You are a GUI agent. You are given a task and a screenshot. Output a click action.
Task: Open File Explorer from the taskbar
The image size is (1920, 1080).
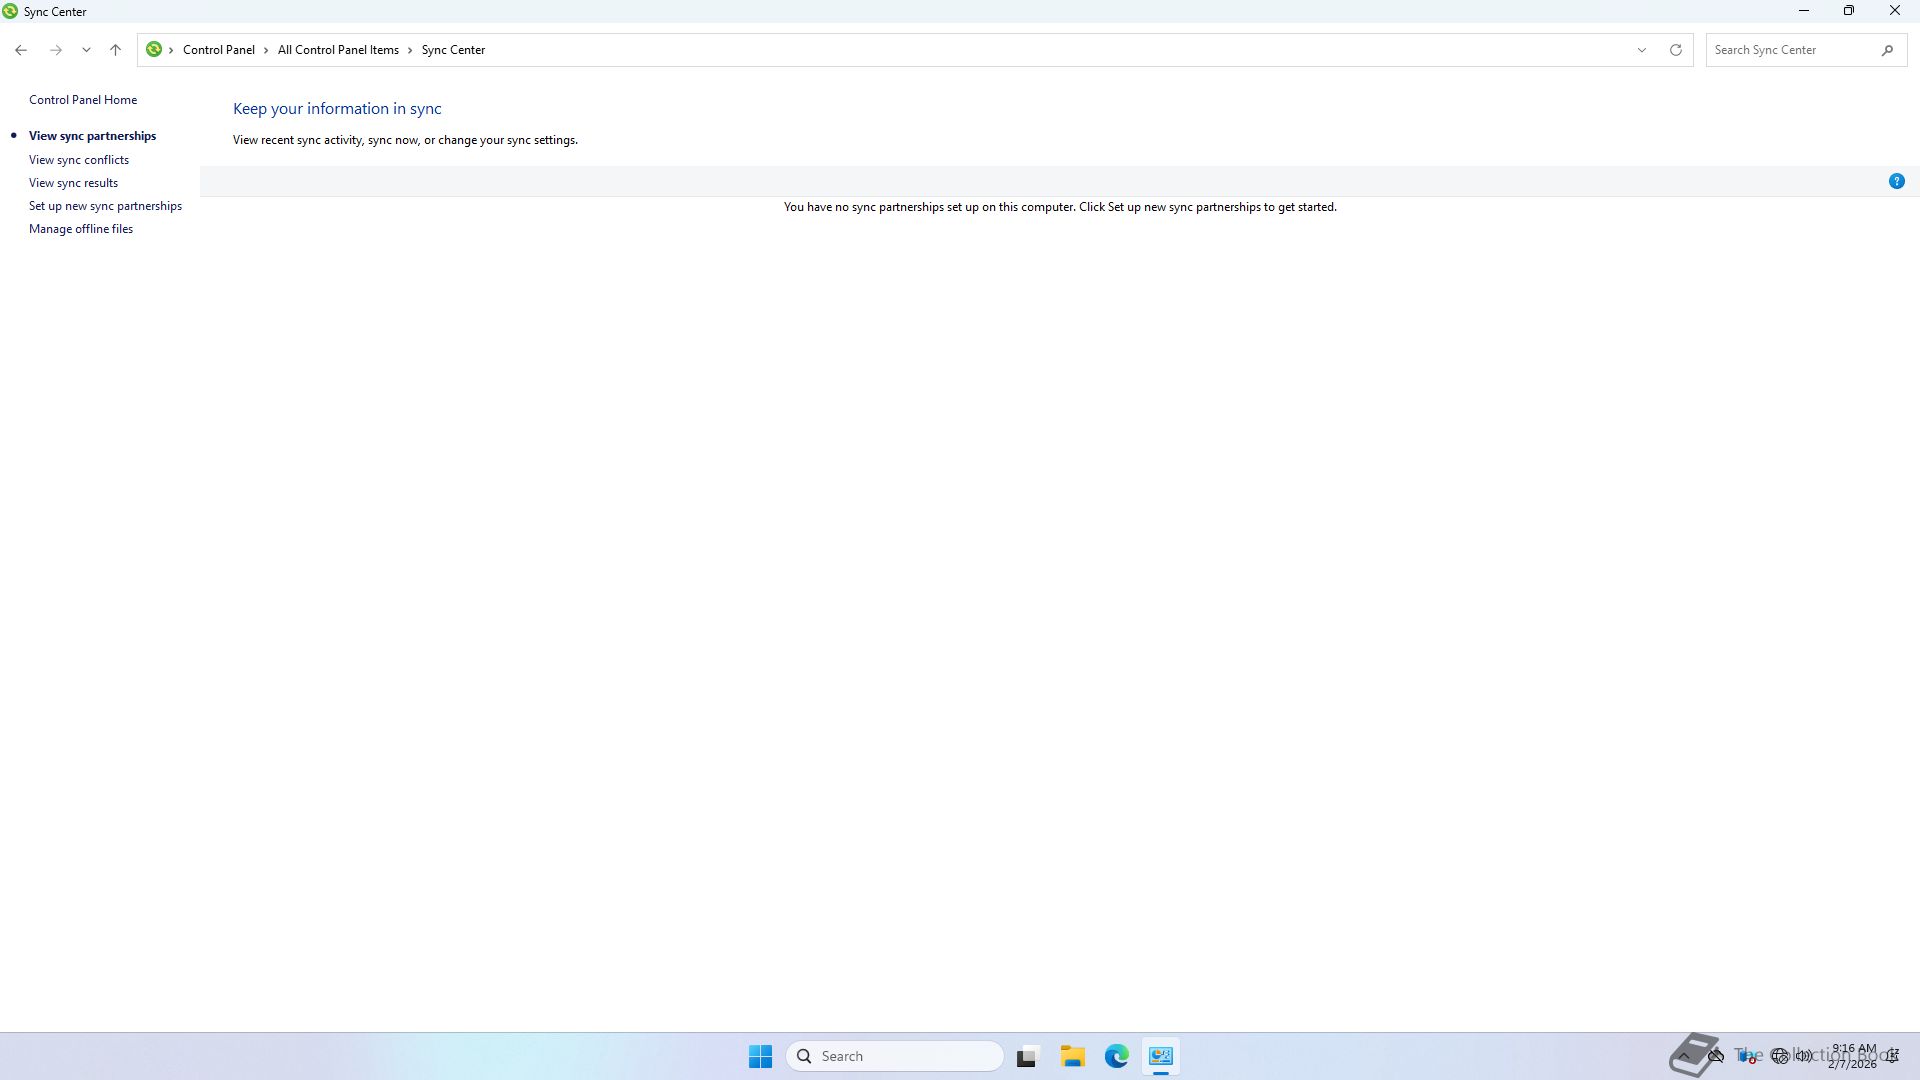[1072, 1056]
